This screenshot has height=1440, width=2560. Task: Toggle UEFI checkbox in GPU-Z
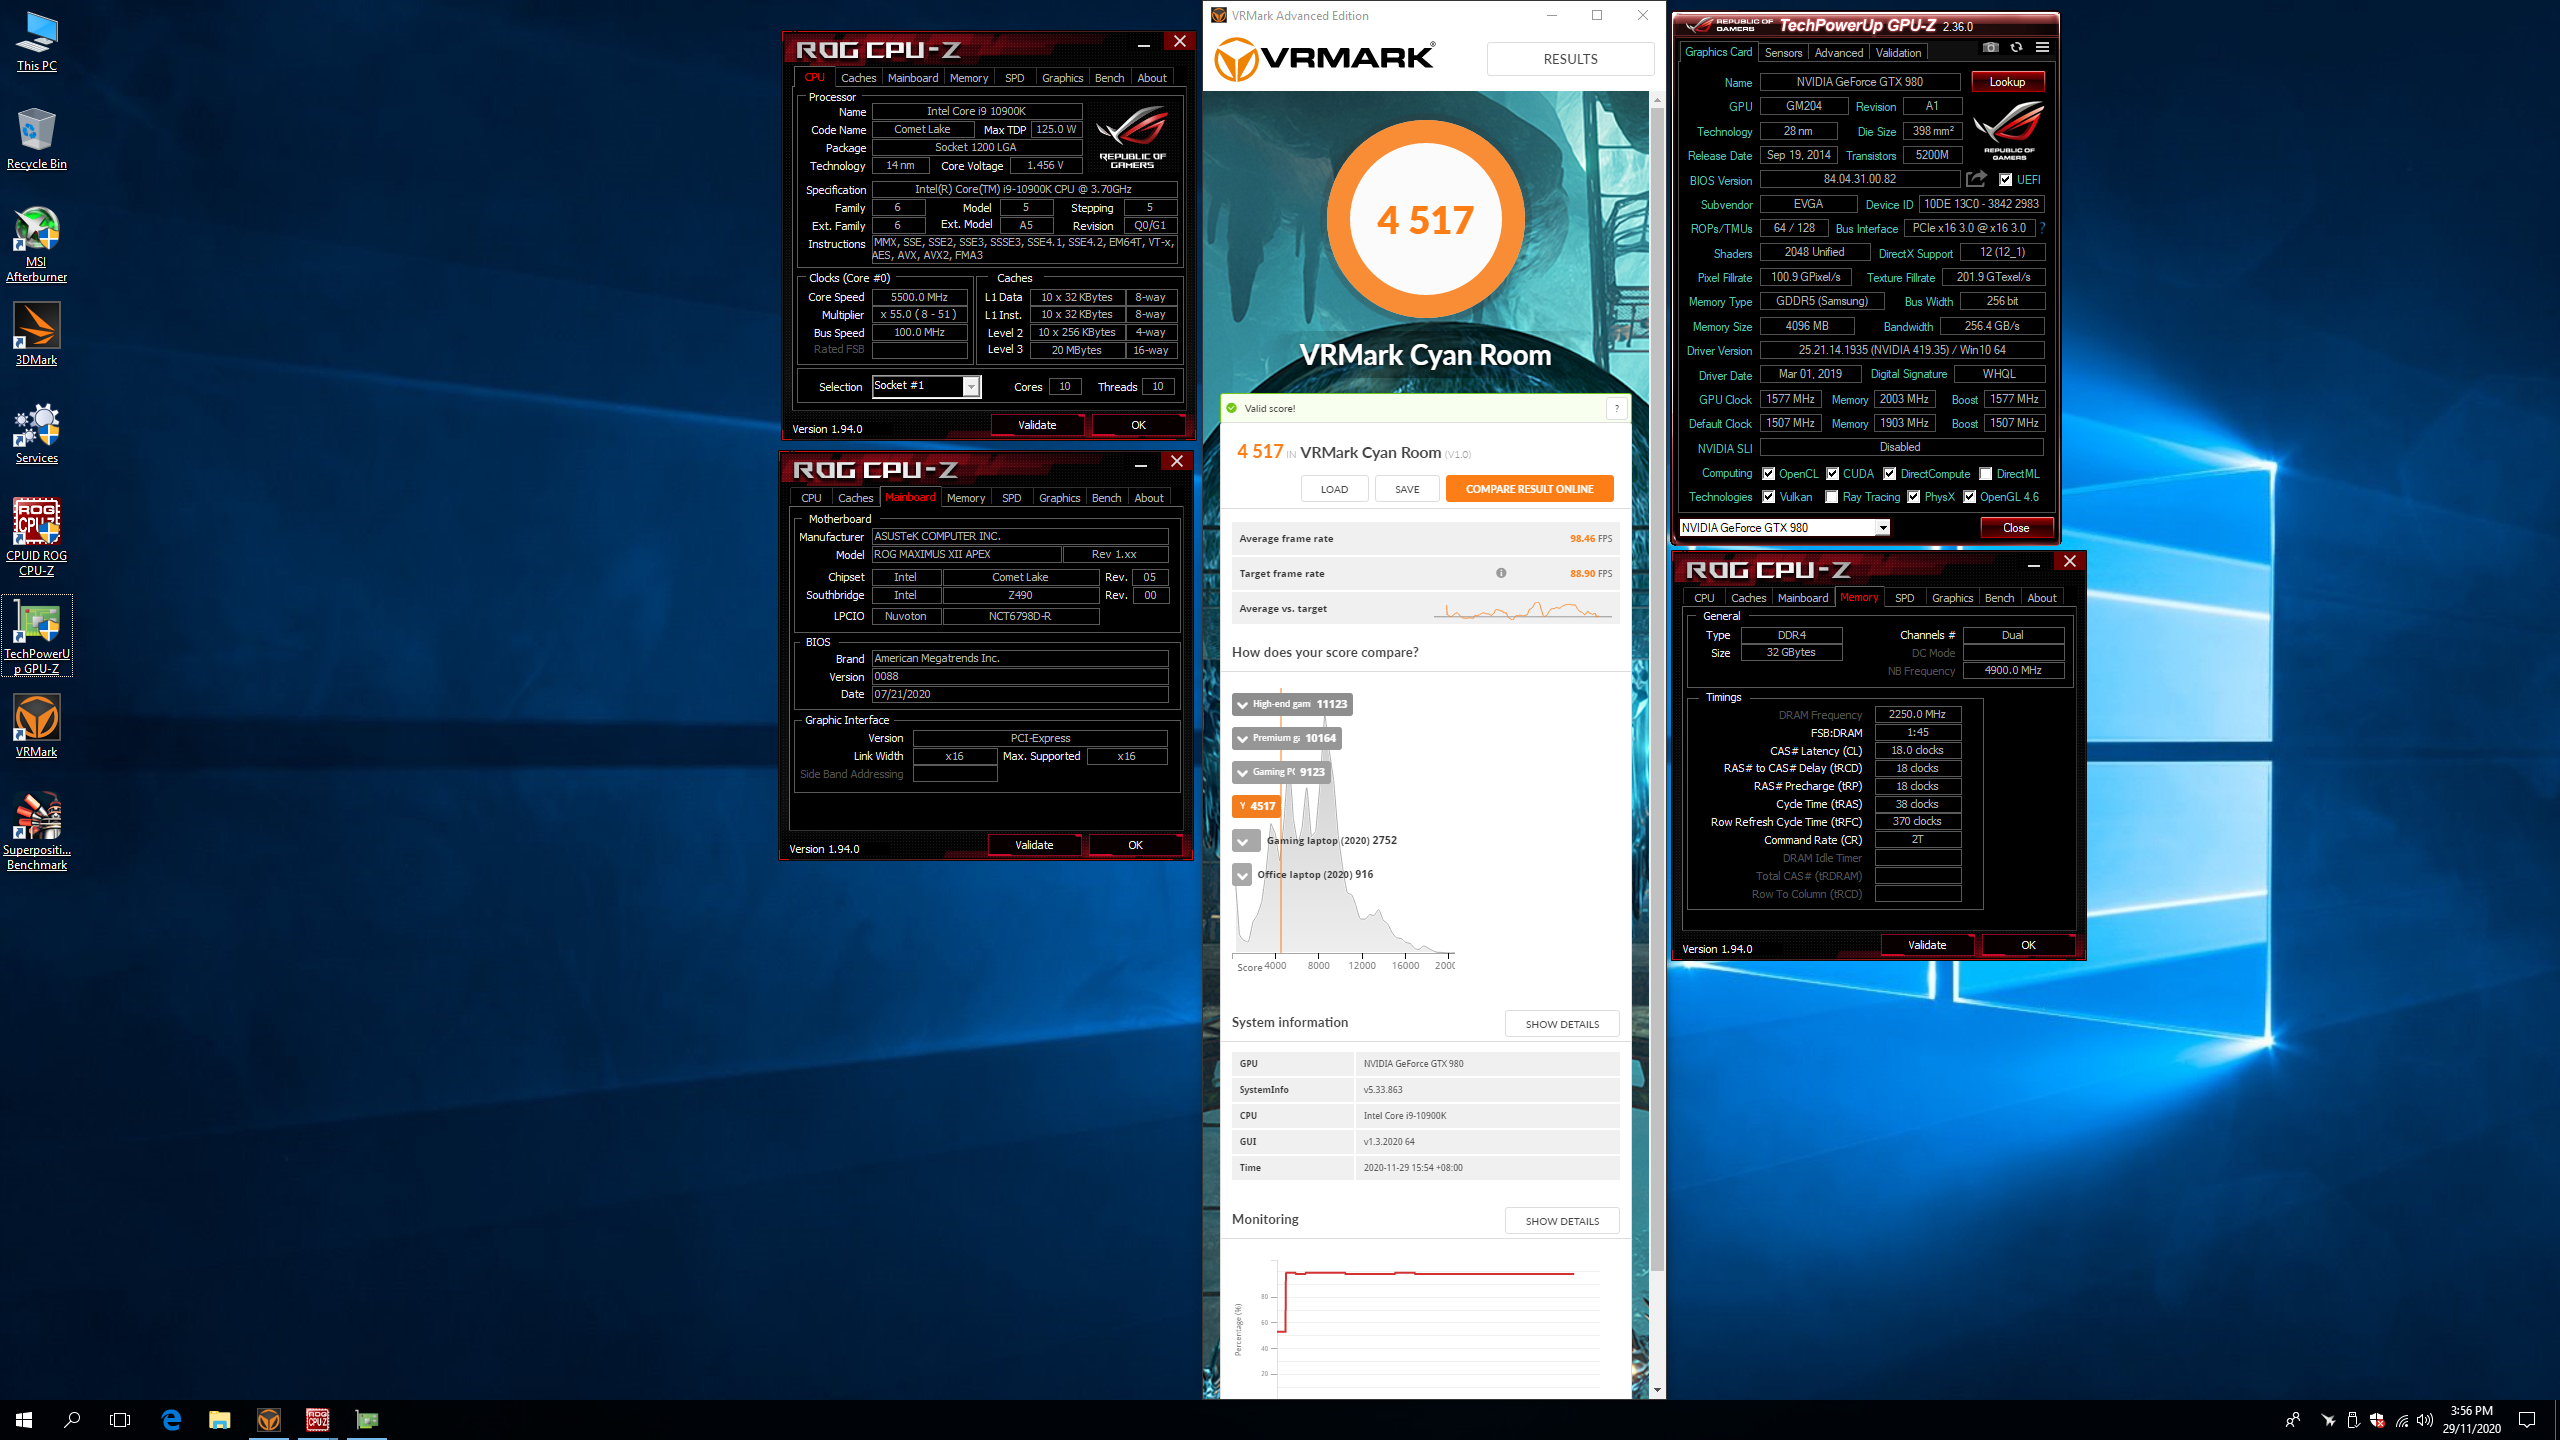[2005, 180]
